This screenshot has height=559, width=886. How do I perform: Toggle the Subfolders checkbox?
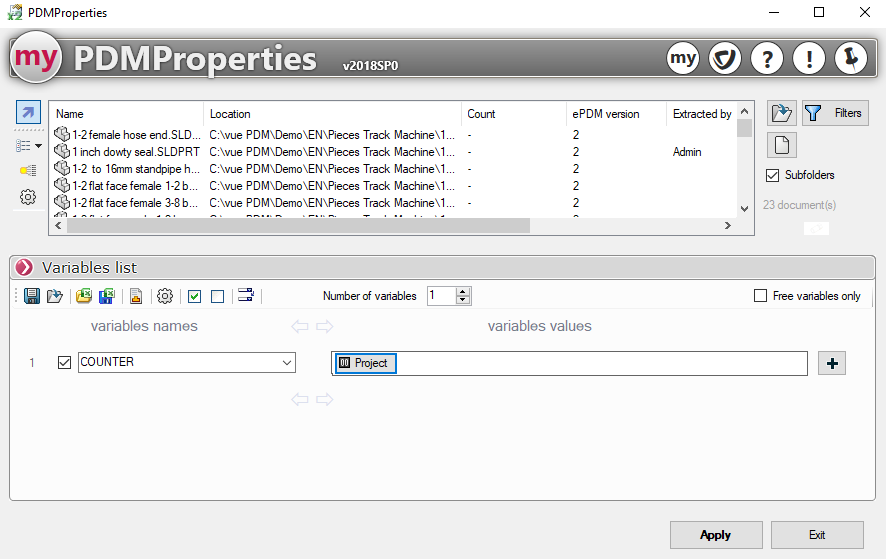coord(772,175)
